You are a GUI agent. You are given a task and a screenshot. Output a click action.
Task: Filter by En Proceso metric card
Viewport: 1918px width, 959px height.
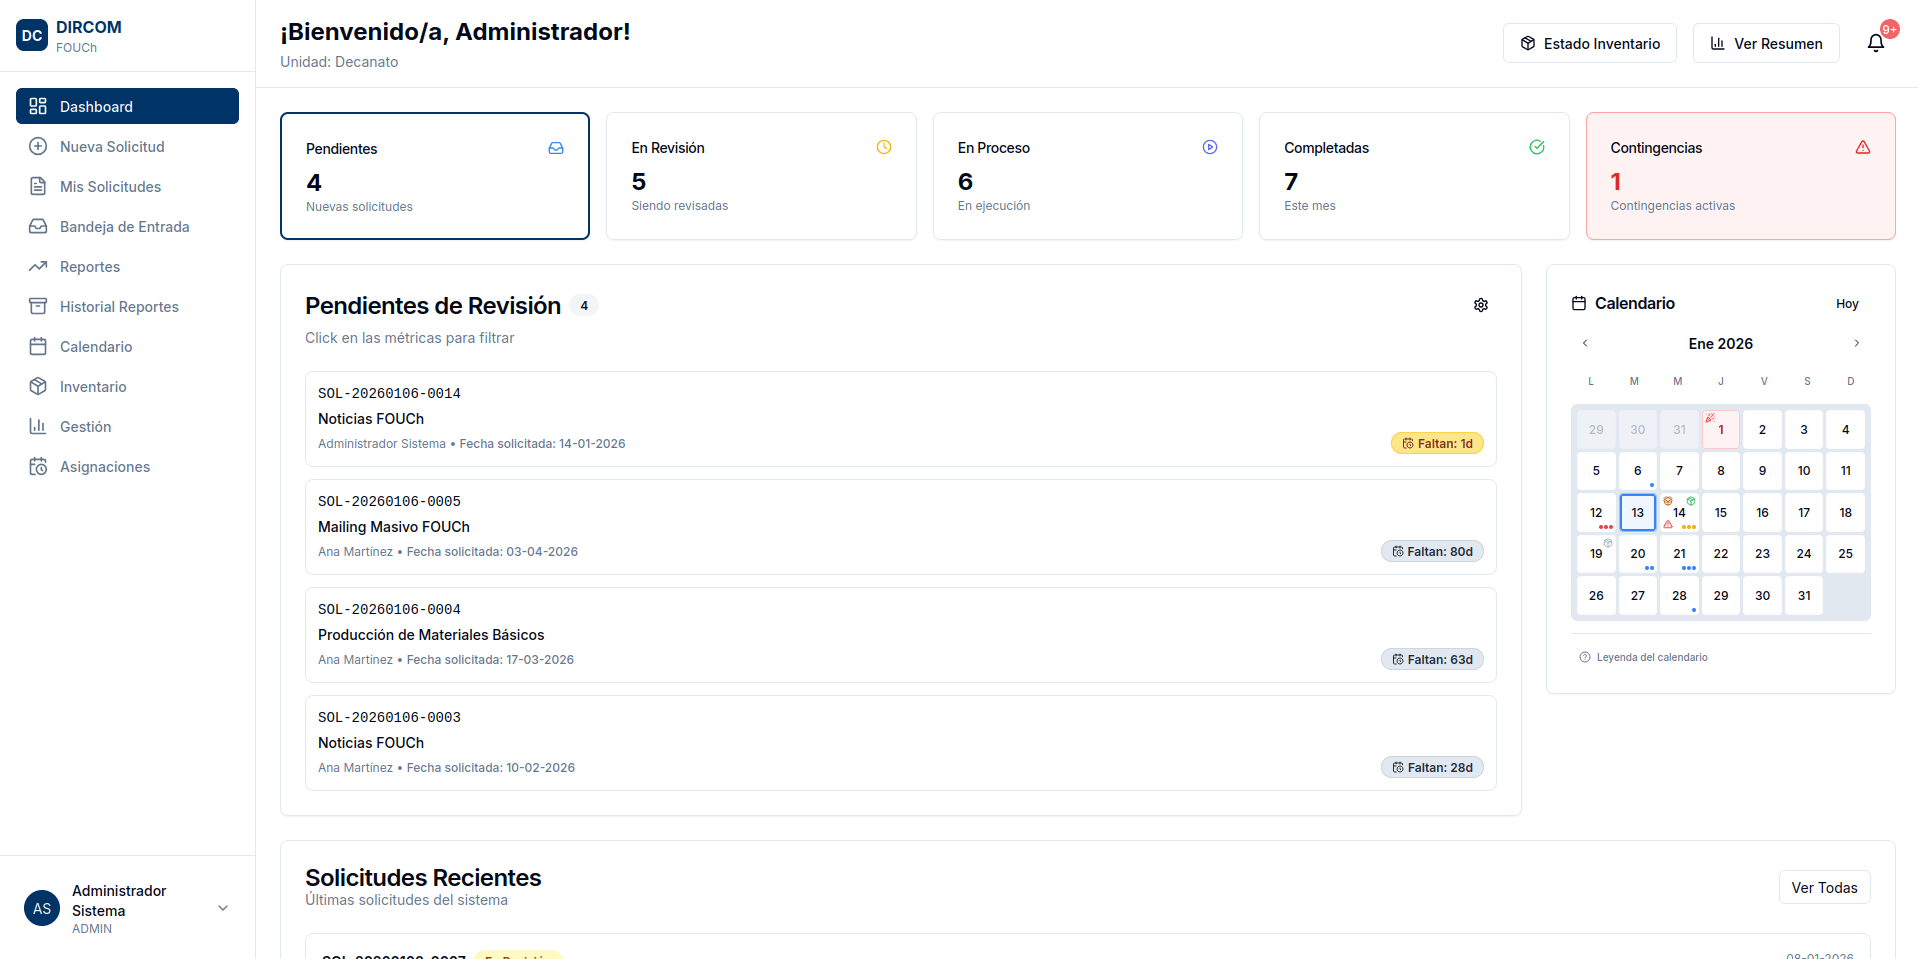pos(1088,176)
